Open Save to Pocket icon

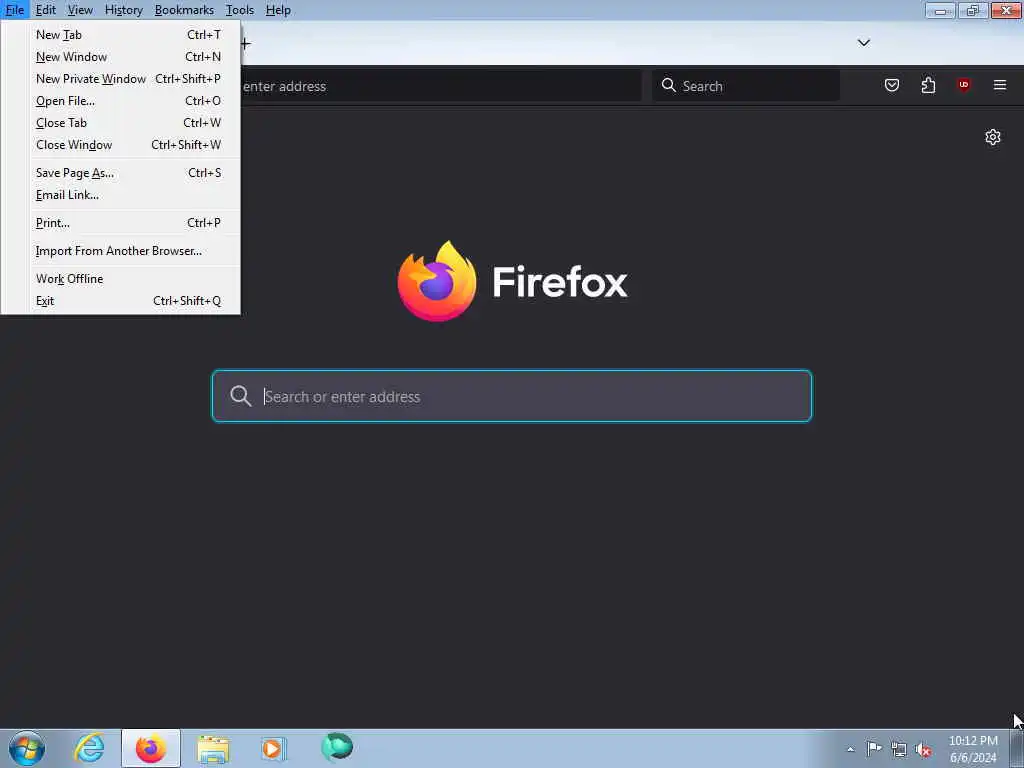pos(891,86)
